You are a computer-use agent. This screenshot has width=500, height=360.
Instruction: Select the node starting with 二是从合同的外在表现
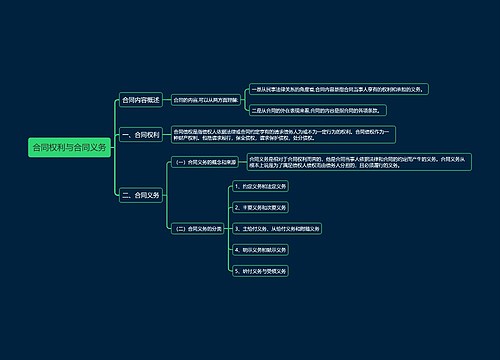318,110
